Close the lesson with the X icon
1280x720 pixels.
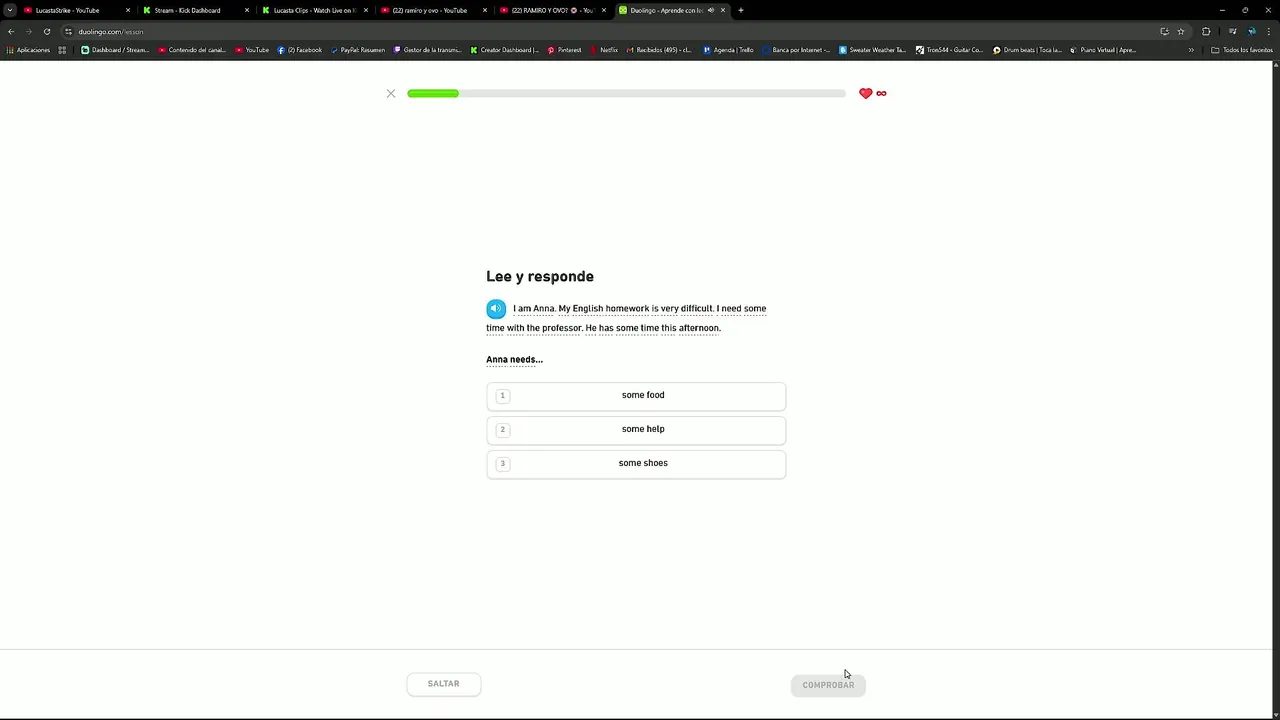[x=391, y=94]
